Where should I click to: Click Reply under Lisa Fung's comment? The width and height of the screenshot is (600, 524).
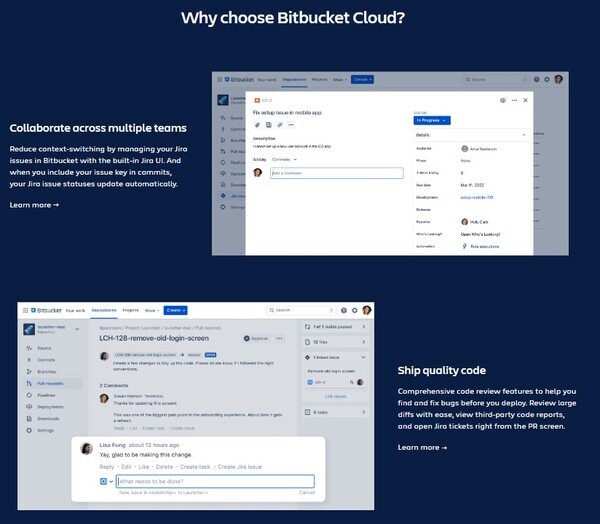click(x=107, y=467)
